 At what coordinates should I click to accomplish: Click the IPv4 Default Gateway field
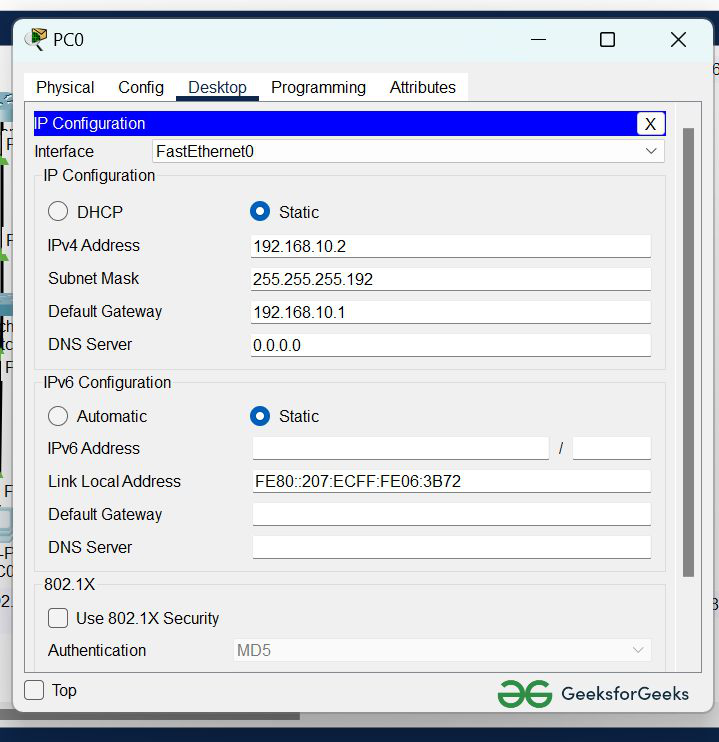pos(450,312)
